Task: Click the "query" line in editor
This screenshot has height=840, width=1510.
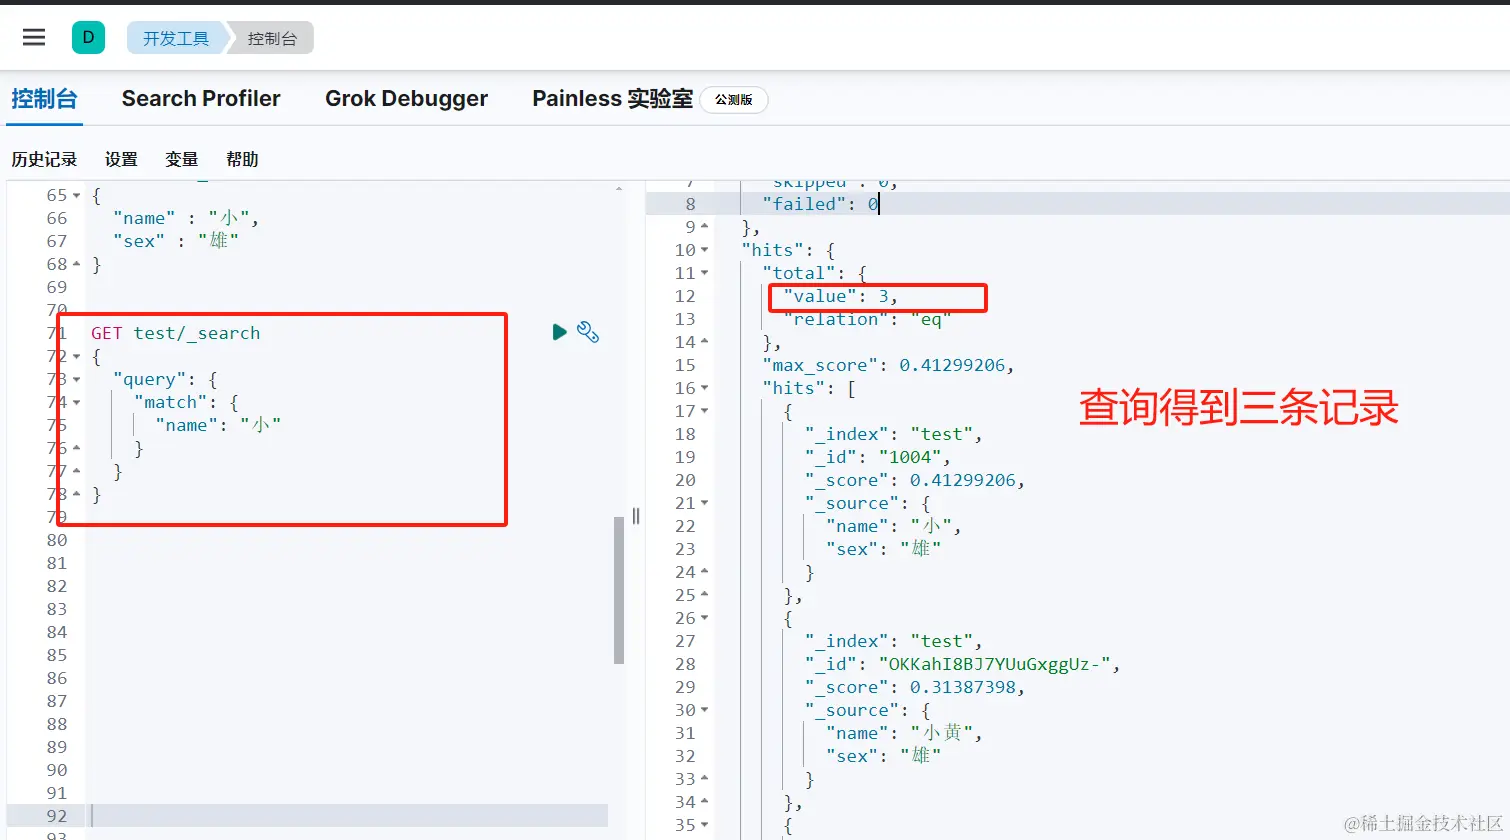Action: pos(165,379)
